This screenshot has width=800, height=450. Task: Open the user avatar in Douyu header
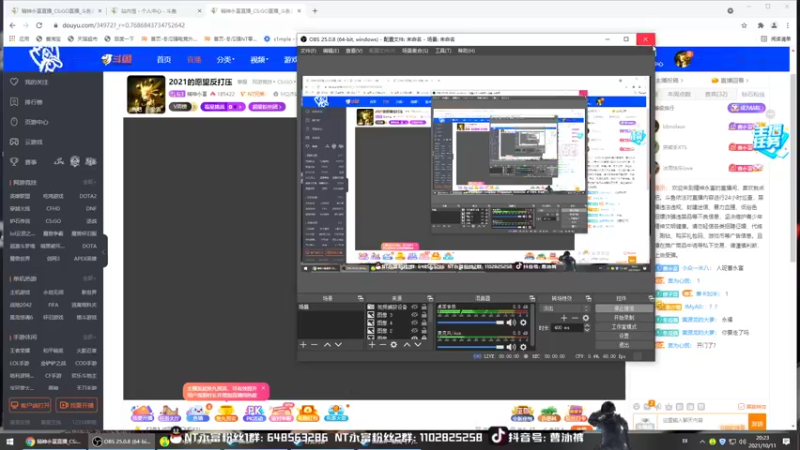(683, 59)
